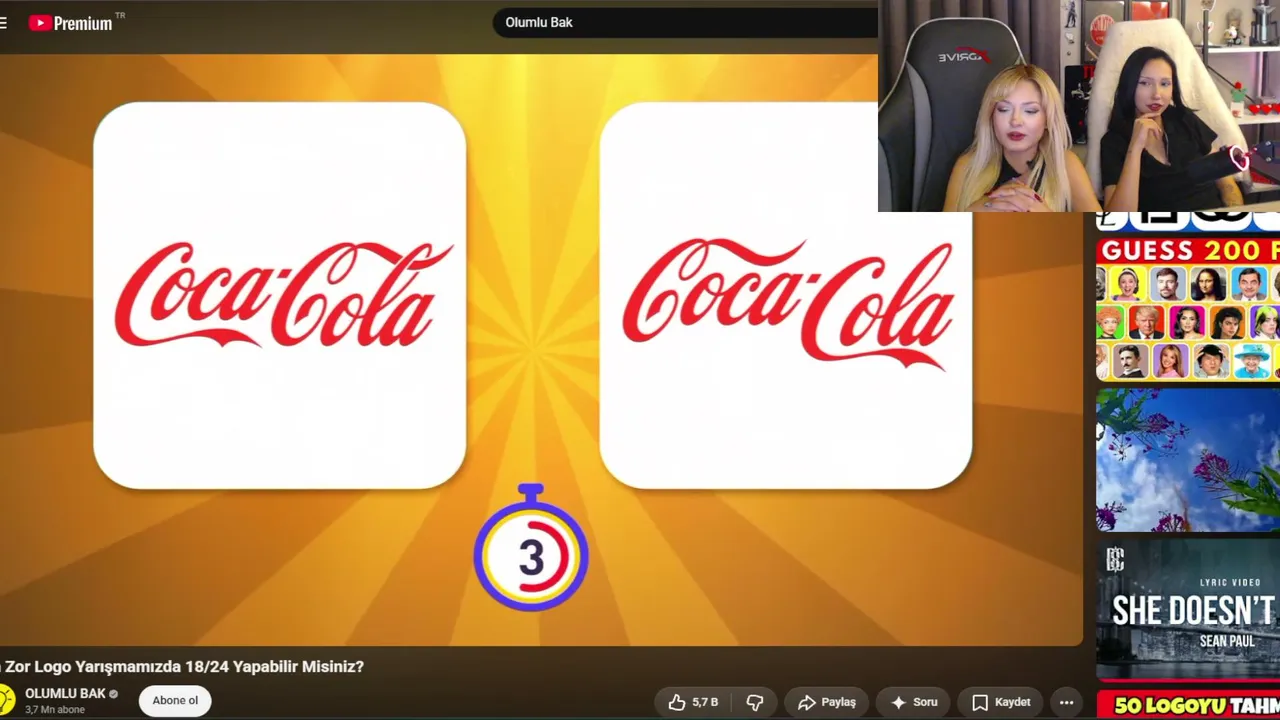This screenshot has width=1280, height=720.
Task: Open the 50 LOGOYU suggested video thumbnail
Action: point(1188,705)
